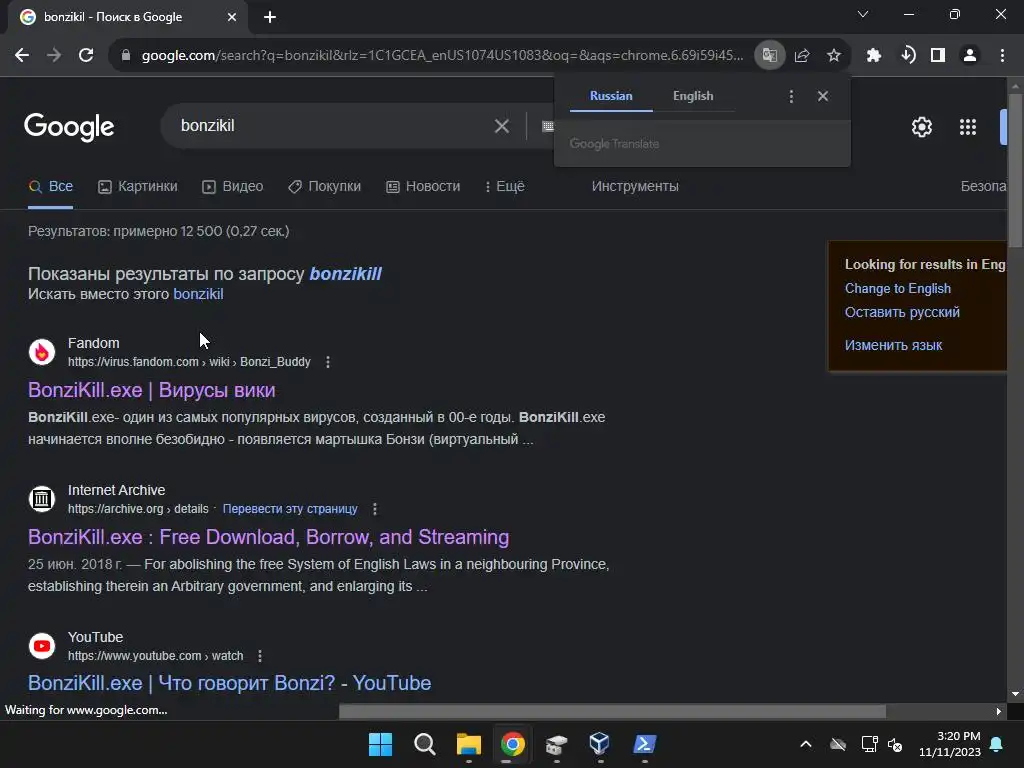Open the Chrome three-dot menu
This screenshot has width=1024, height=768.
click(x=1002, y=56)
